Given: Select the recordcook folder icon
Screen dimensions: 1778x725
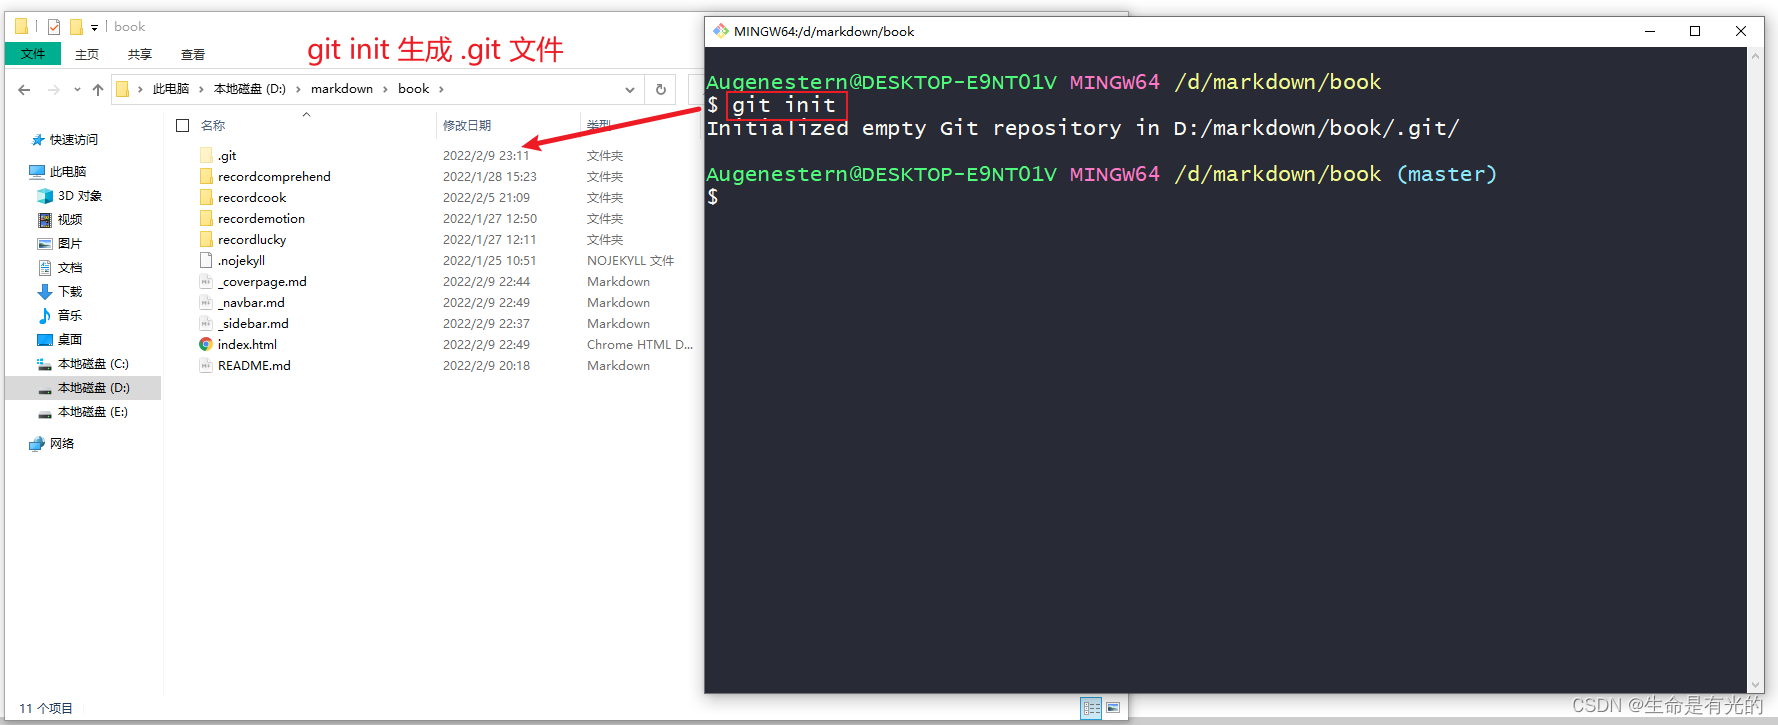Looking at the screenshot, I should point(206,198).
